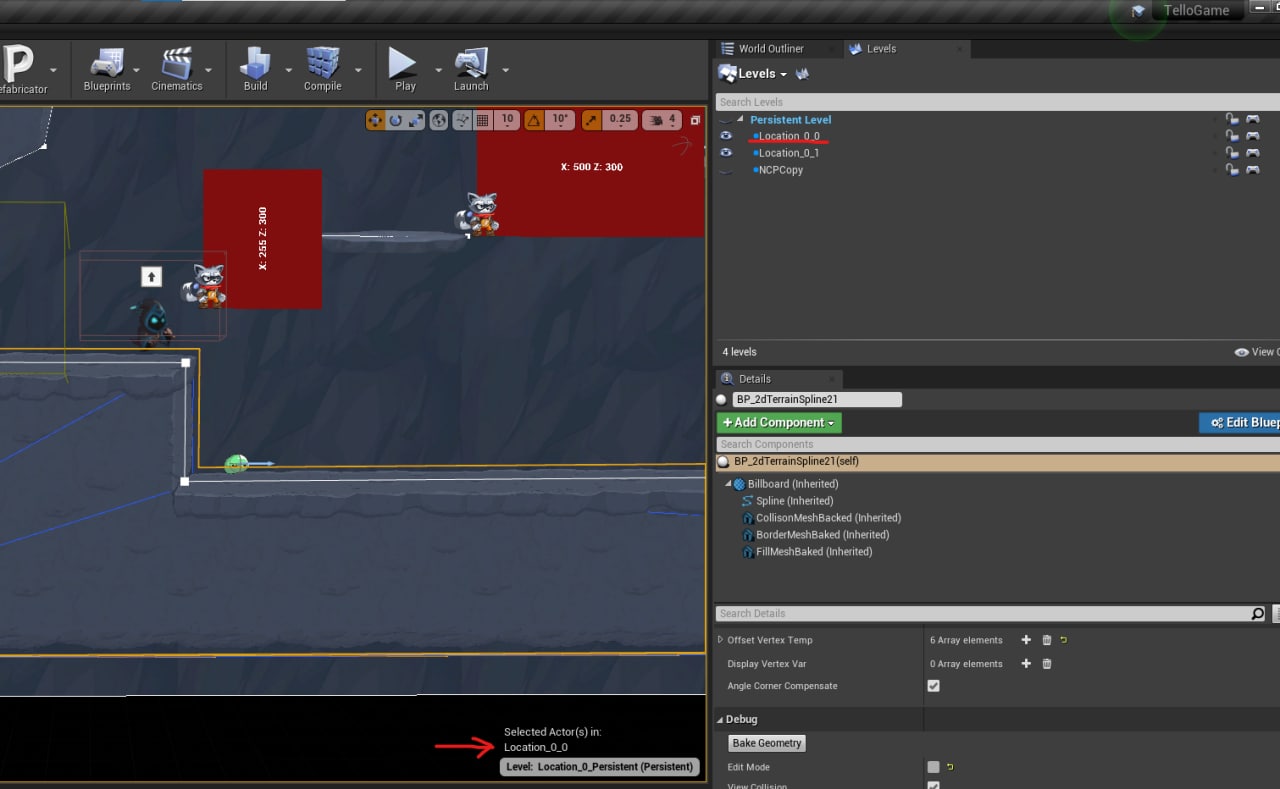
Task: Select the translate gizmo mode in viewport
Action: (x=376, y=120)
